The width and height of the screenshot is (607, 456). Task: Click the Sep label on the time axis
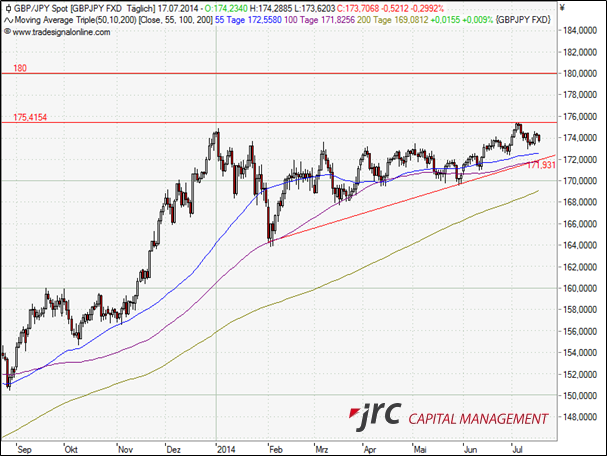coord(22,448)
